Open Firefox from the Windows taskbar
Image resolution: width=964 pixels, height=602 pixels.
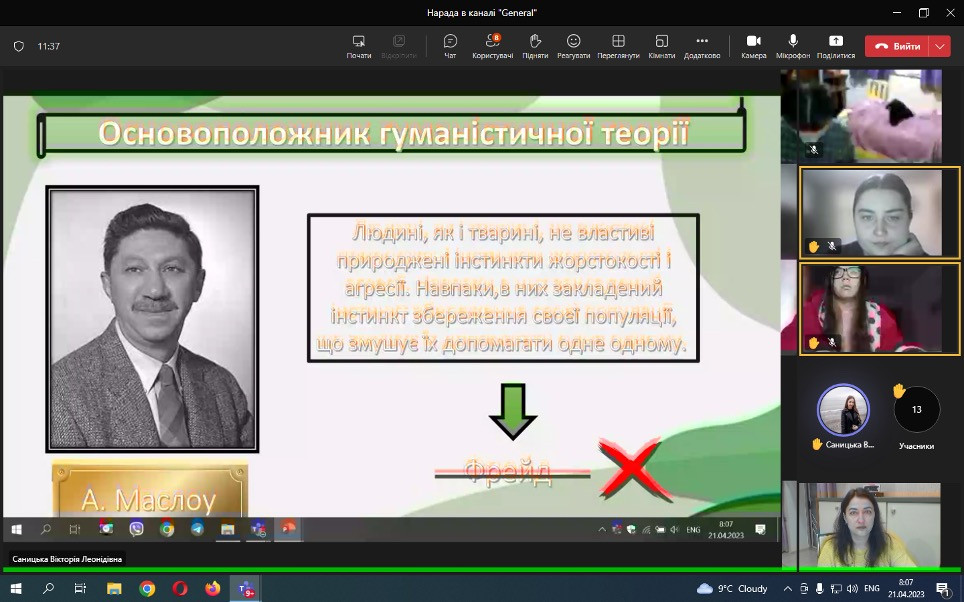[x=212, y=588]
